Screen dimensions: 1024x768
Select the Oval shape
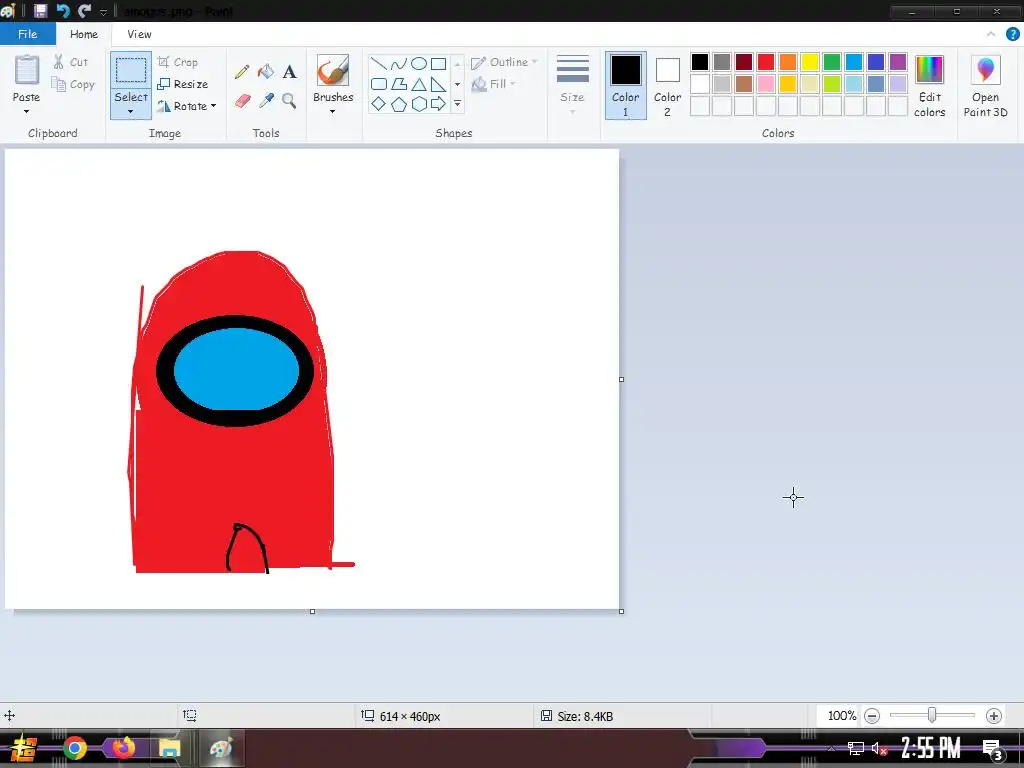[419, 64]
